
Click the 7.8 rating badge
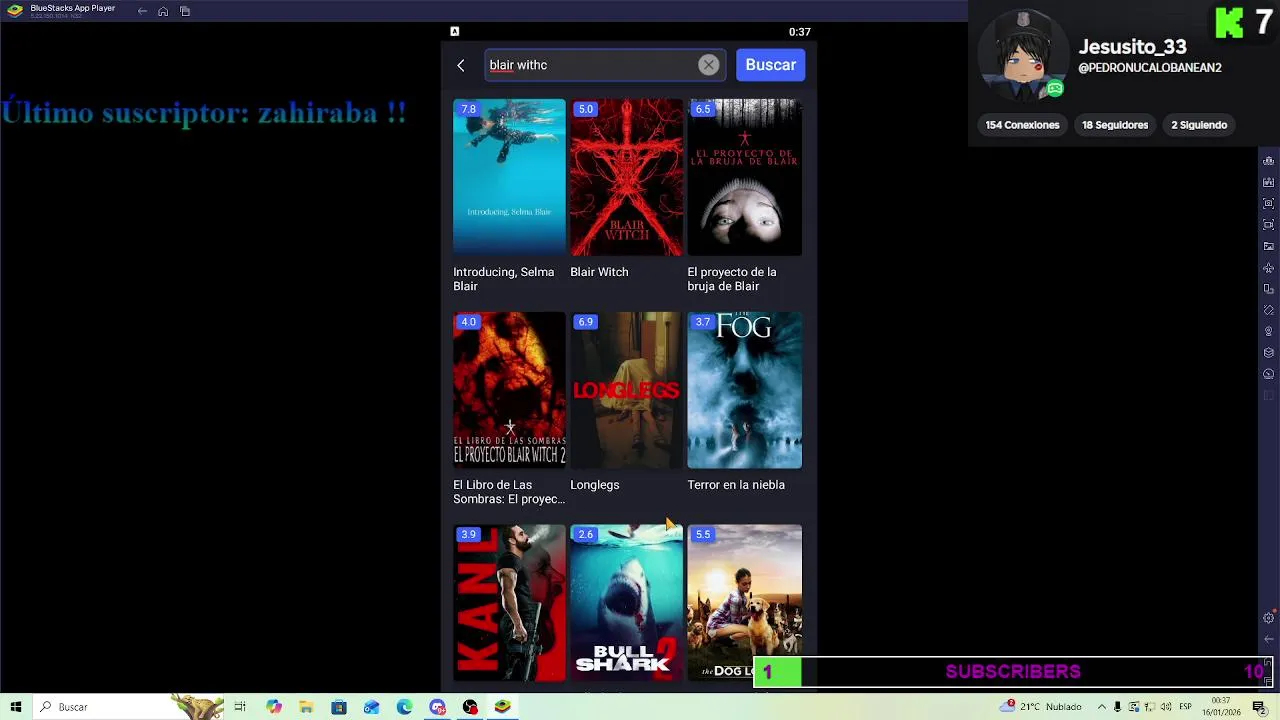468,109
